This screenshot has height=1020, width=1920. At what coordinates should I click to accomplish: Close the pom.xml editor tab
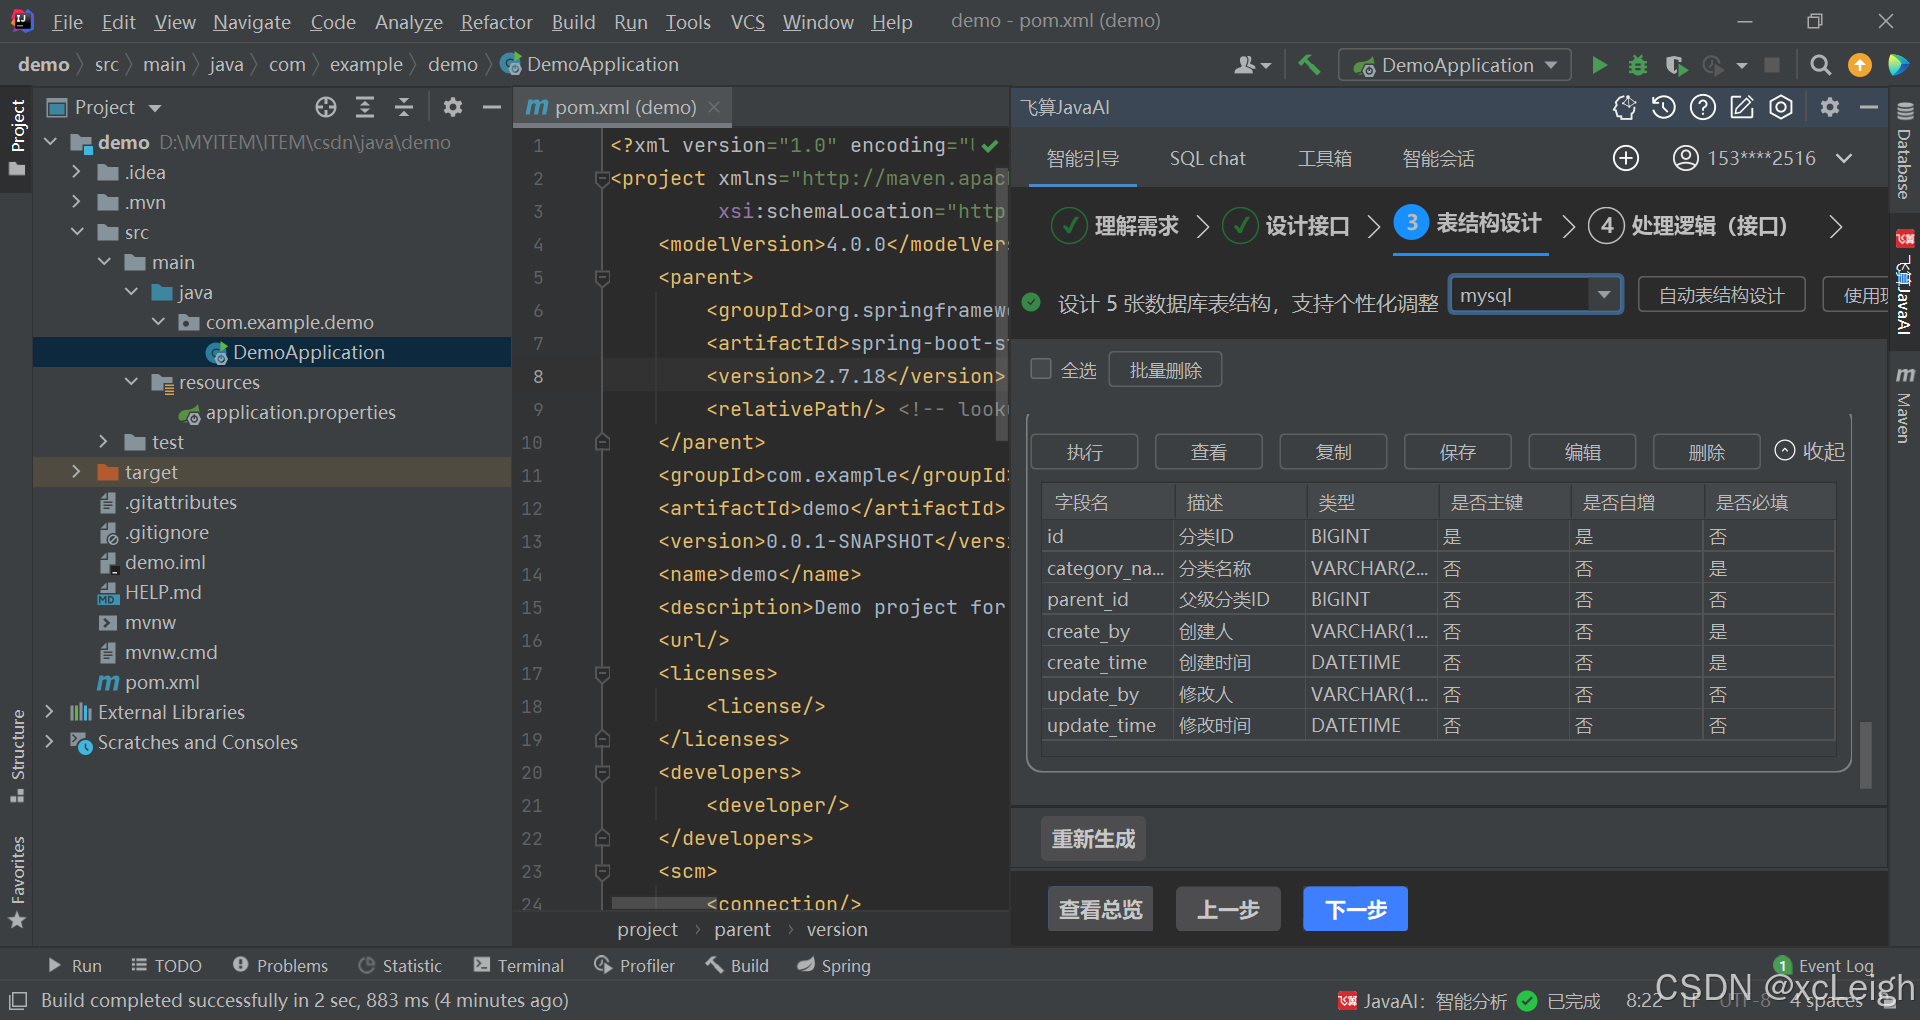[x=714, y=107]
